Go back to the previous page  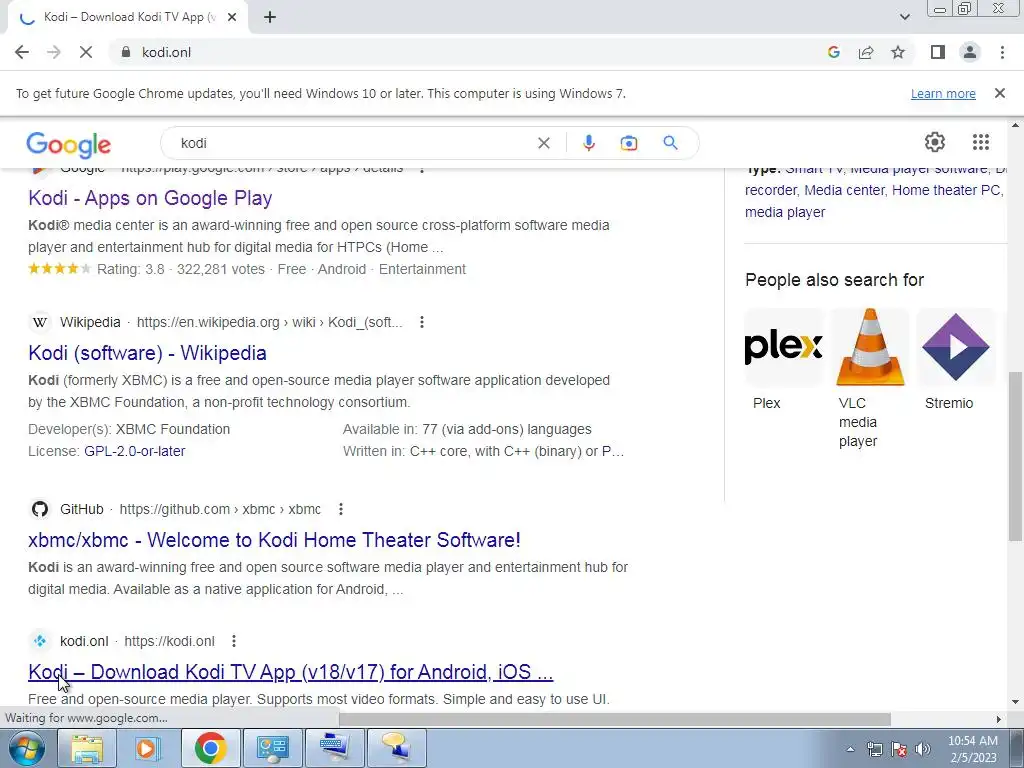[x=22, y=52]
